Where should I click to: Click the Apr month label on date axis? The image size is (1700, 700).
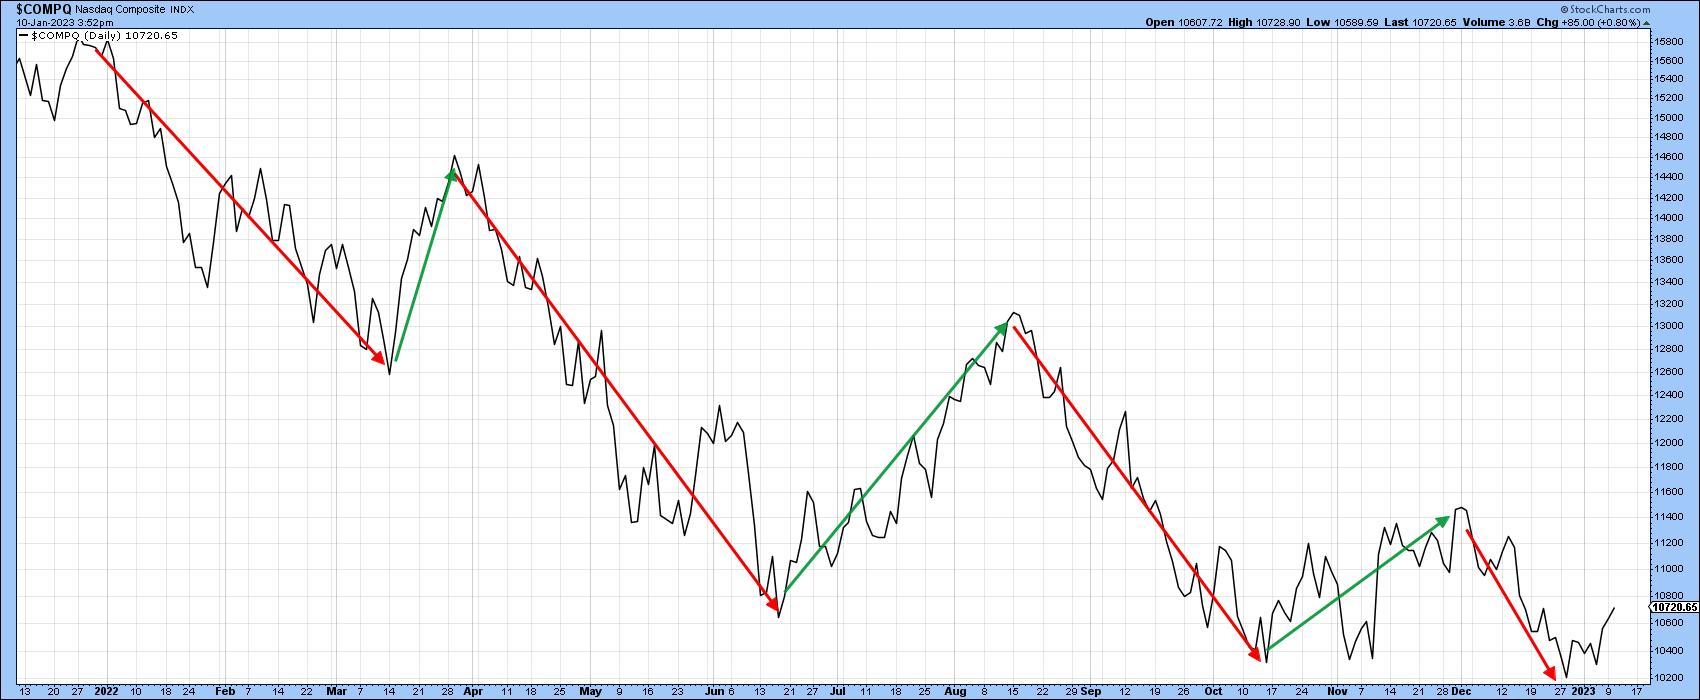coord(473,691)
